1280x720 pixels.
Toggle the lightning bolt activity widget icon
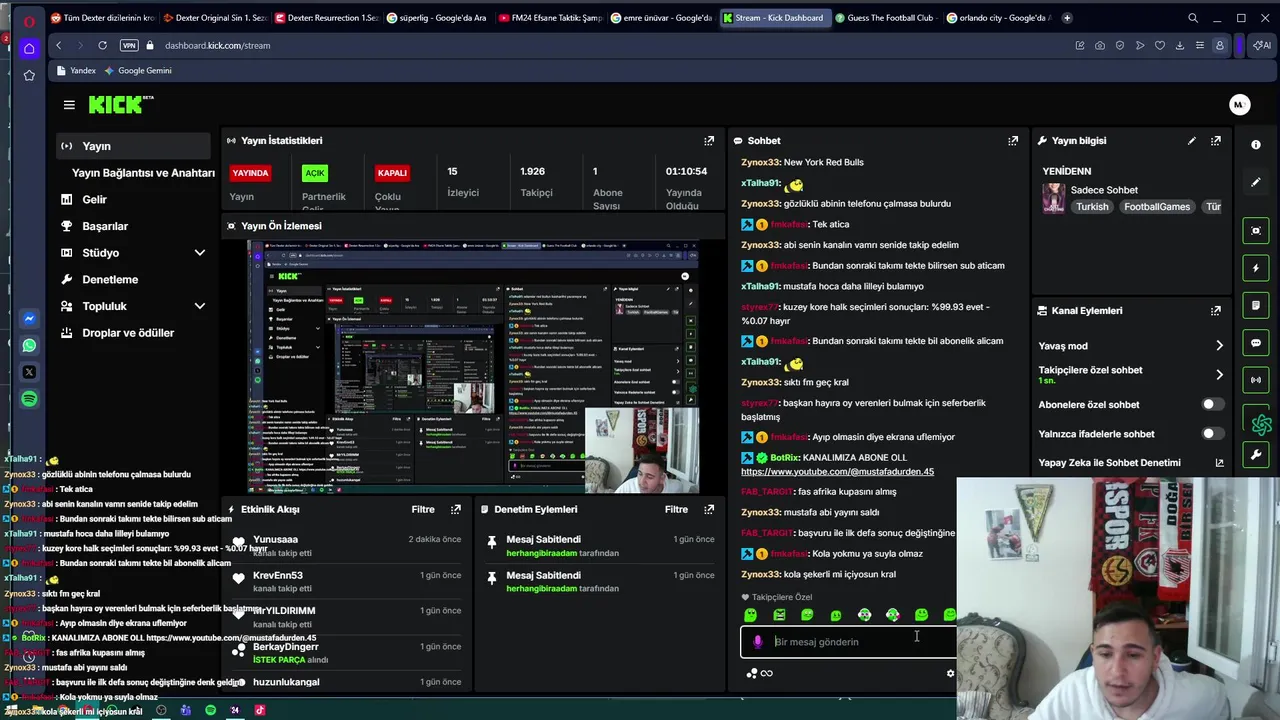coord(1256,268)
